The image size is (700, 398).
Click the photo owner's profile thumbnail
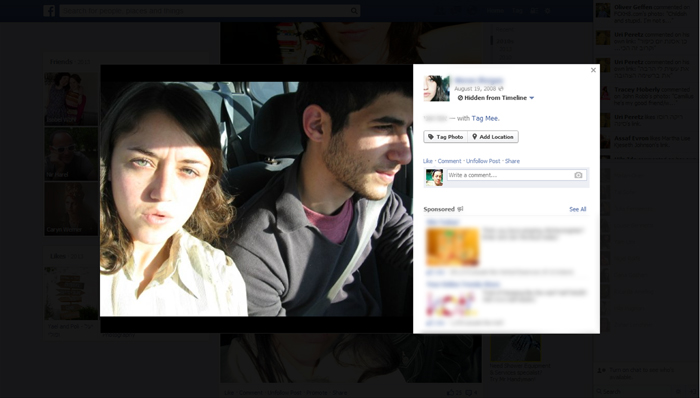436,88
